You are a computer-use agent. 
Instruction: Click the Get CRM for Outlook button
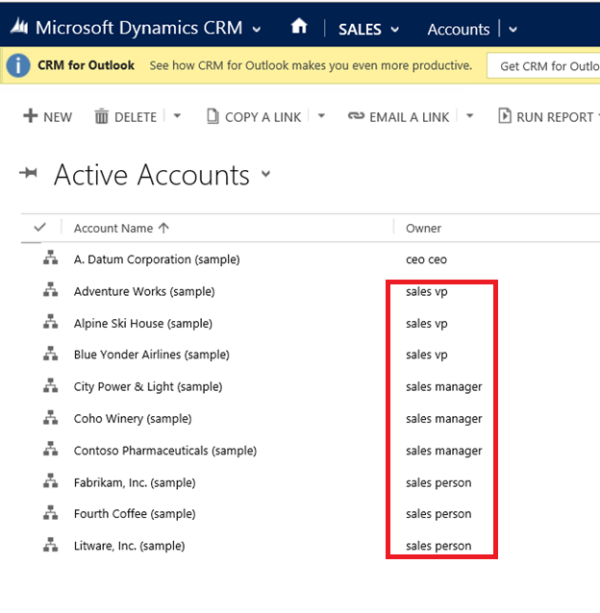tap(544, 66)
